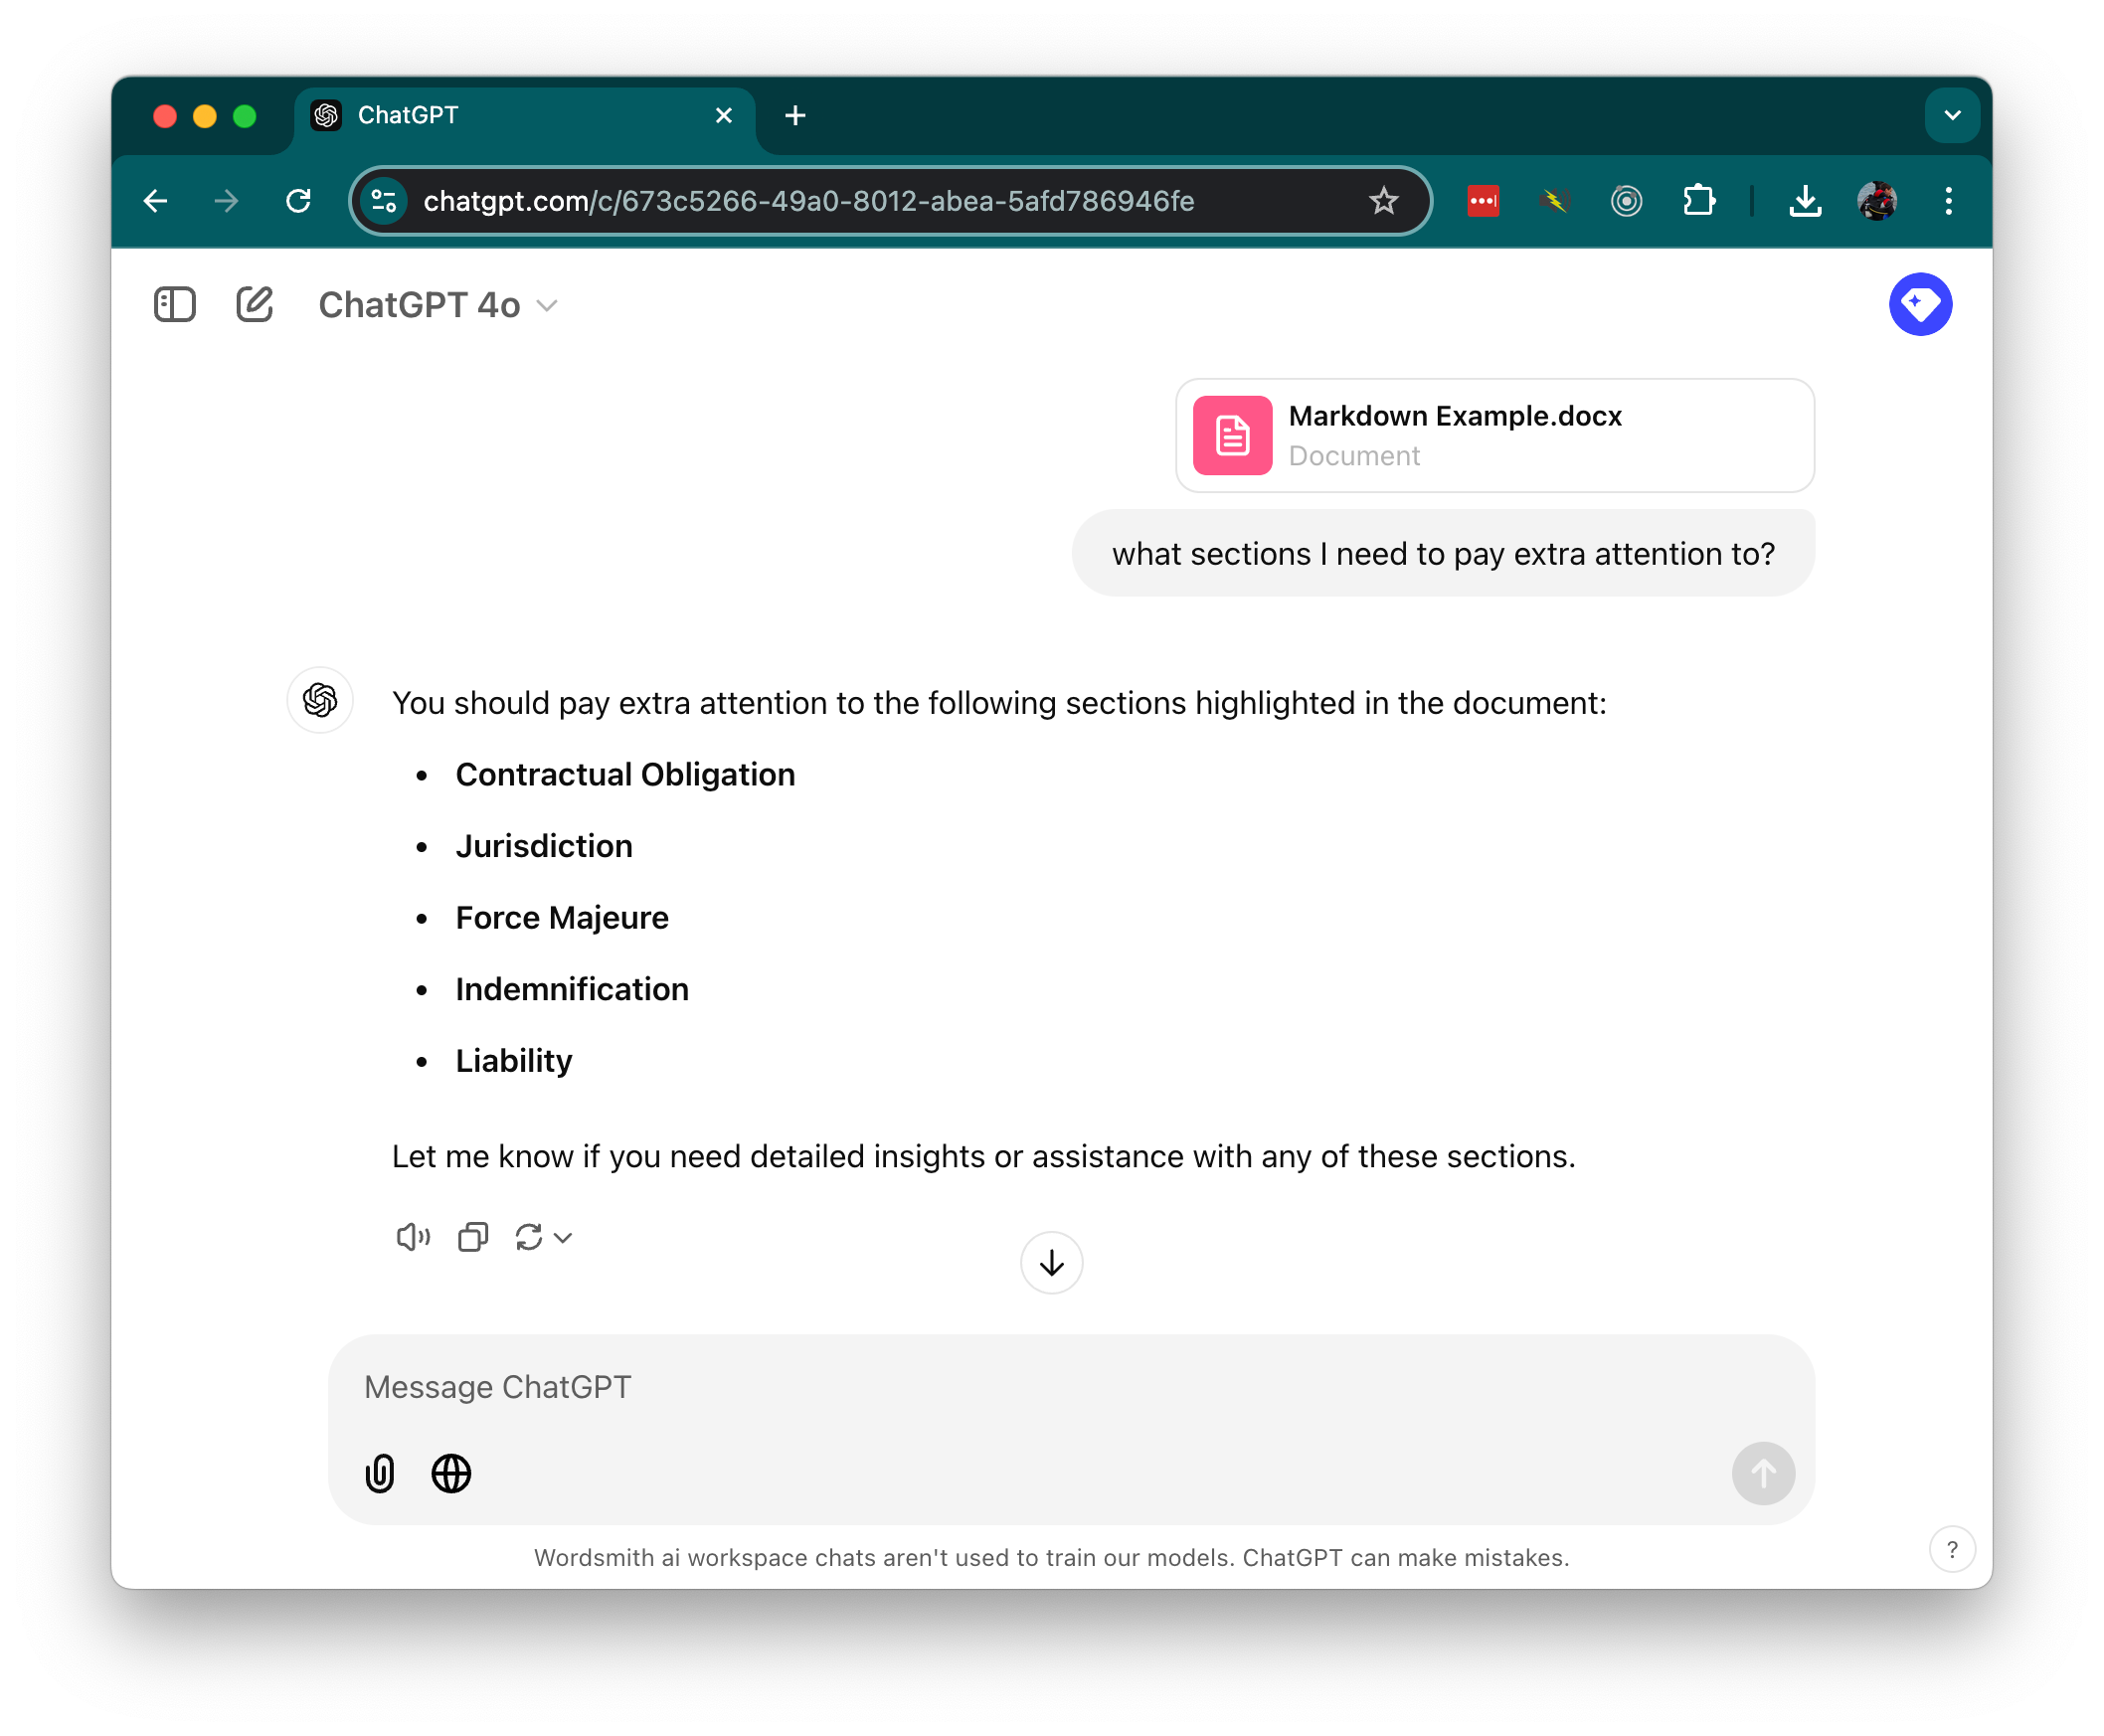Open the Markdown Example.docx attachment
Screen dimensions: 2104x1736
point(1494,435)
